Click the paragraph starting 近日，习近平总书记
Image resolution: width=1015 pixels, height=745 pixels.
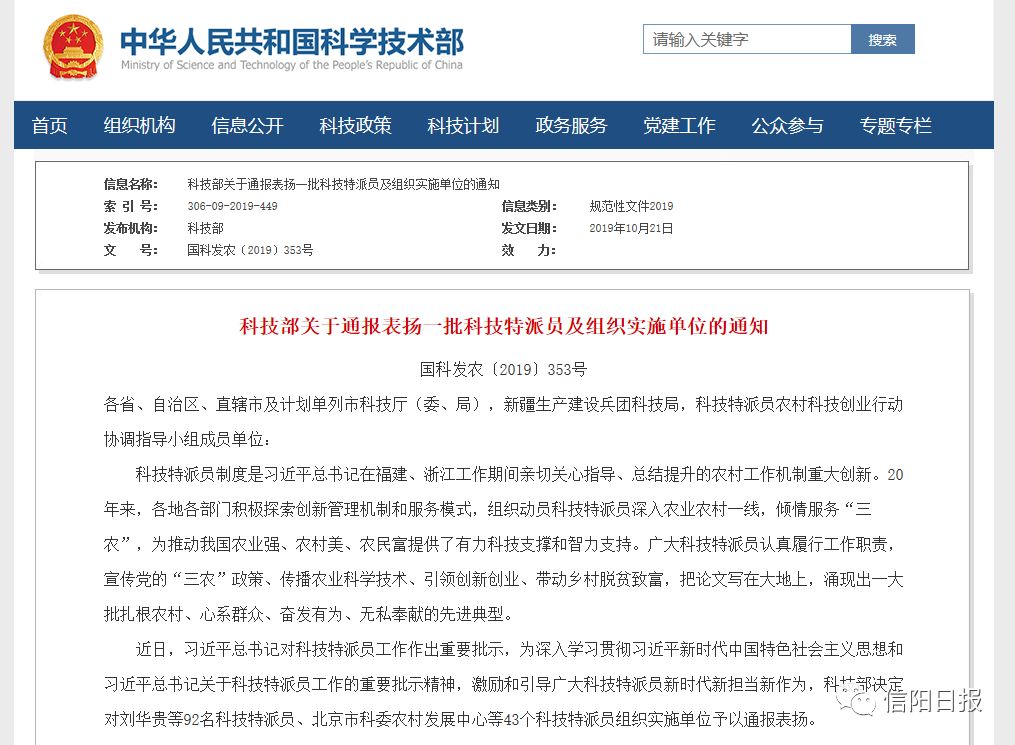click(504, 684)
